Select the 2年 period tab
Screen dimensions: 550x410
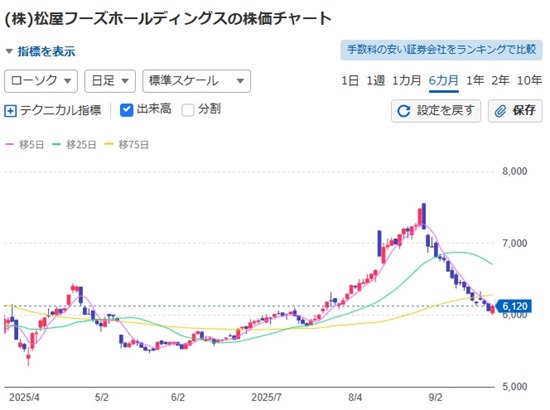tap(500, 81)
